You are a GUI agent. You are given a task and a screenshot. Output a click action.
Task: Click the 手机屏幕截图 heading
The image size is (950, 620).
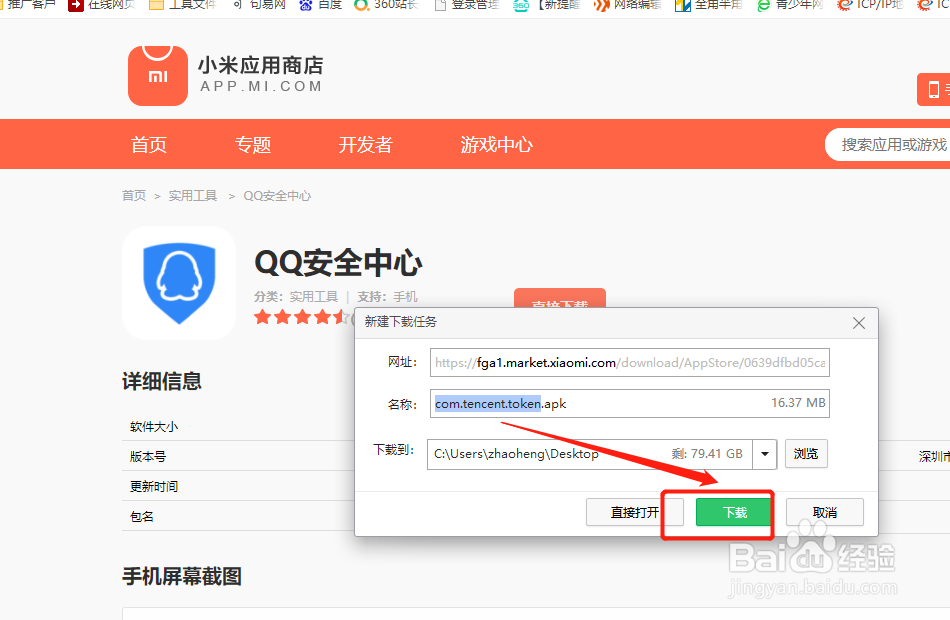182,576
